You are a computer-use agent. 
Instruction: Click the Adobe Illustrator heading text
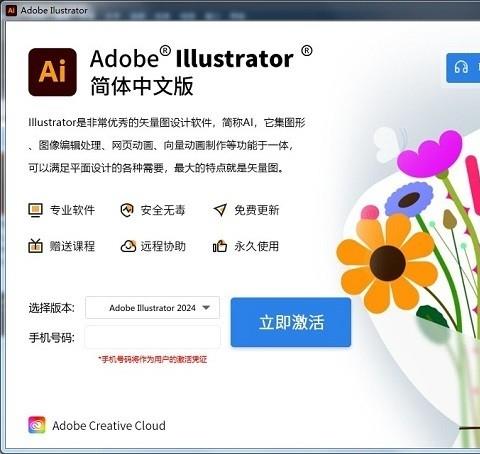pos(201,58)
